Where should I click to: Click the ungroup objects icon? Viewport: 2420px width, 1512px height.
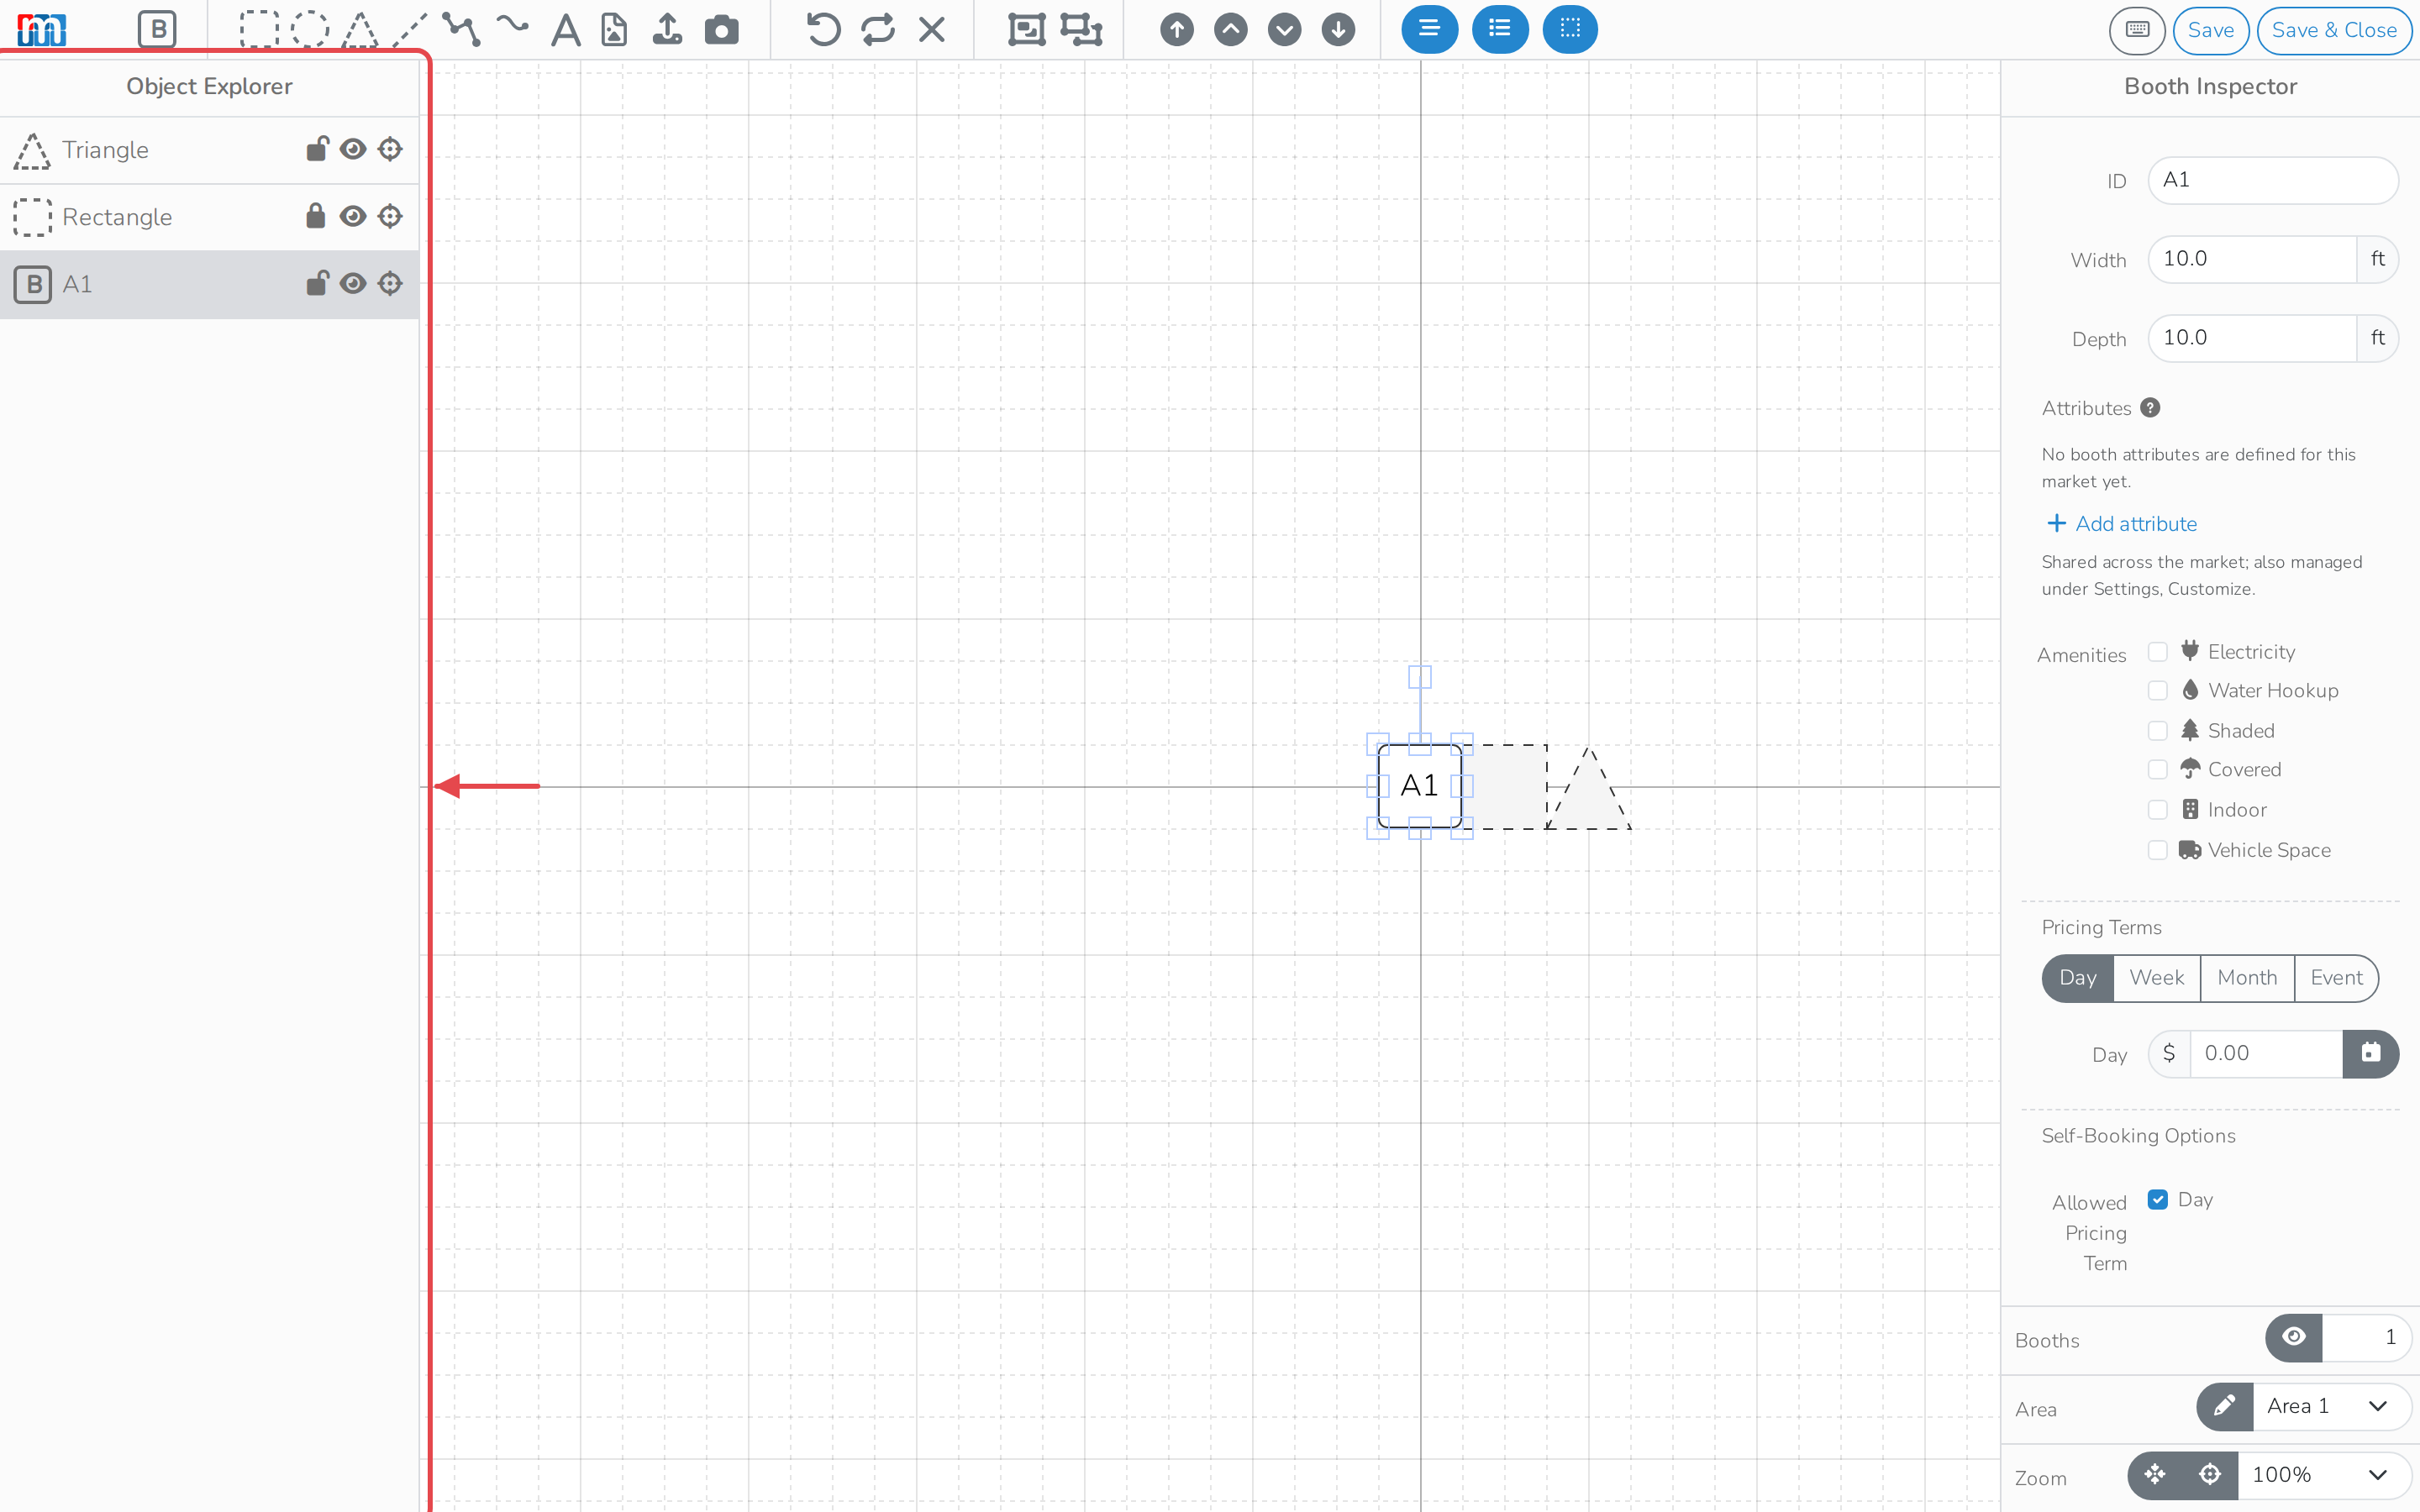tap(1081, 30)
